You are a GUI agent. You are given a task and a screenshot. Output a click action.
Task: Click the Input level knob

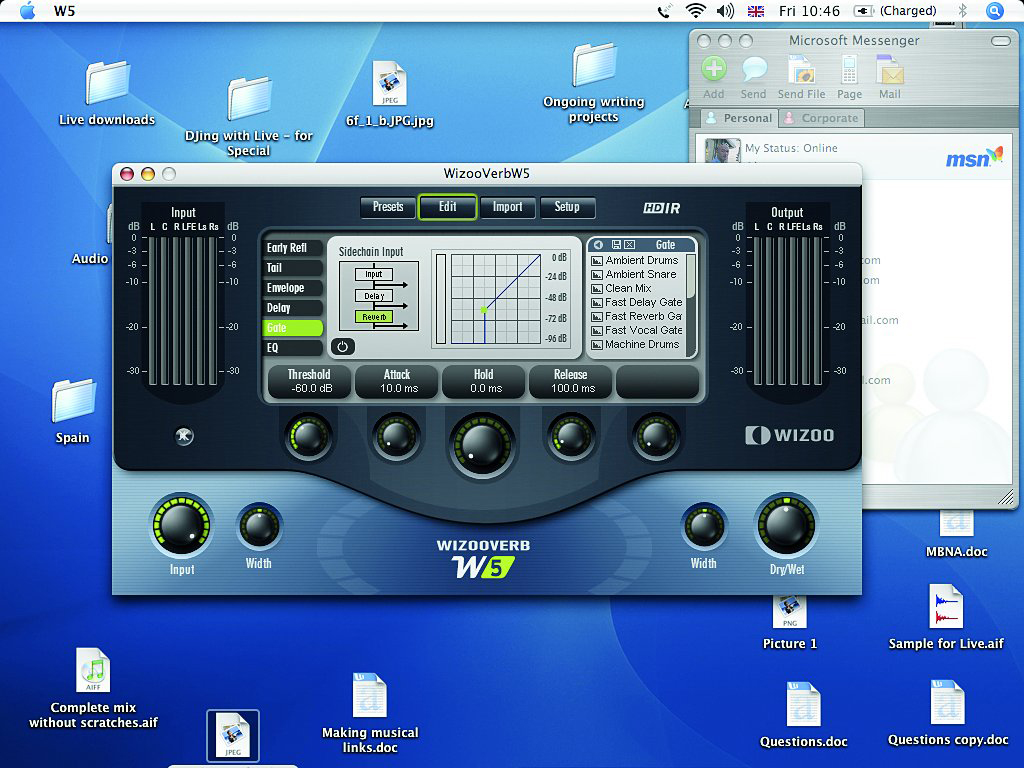pos(182,526)
